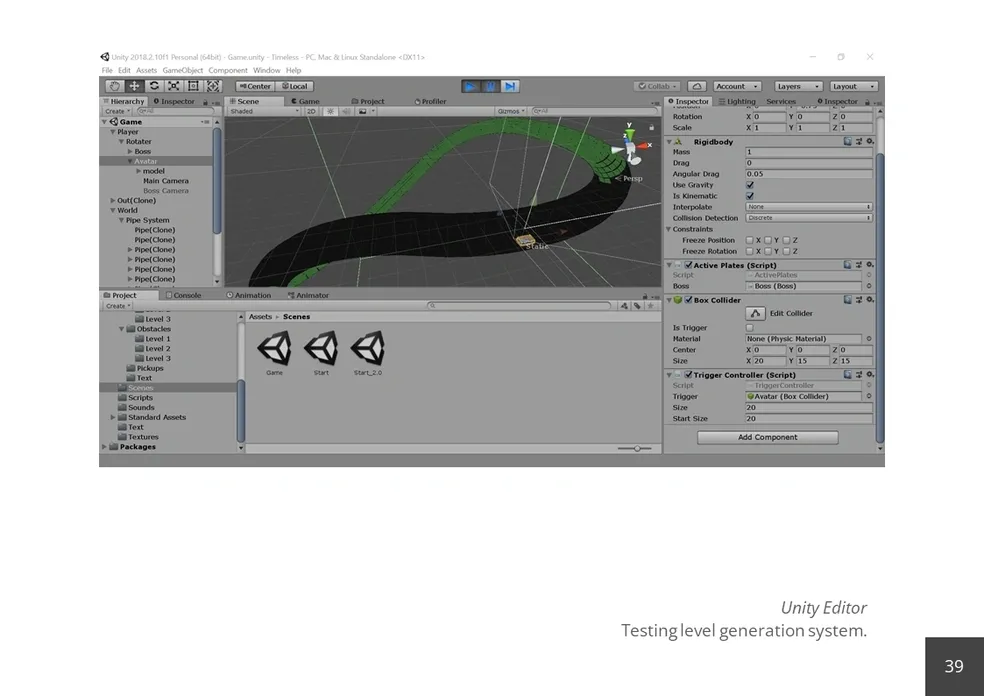Collapse the Pipe System tree node
Image resolution: width=984 pixels, height=696 pixels.
pos(121,220)
